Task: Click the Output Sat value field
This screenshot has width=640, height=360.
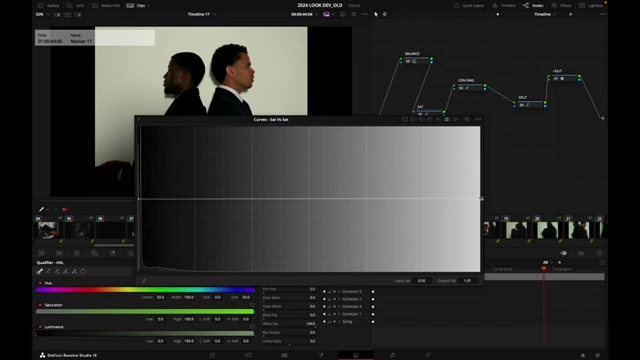Action: point(467,280)
